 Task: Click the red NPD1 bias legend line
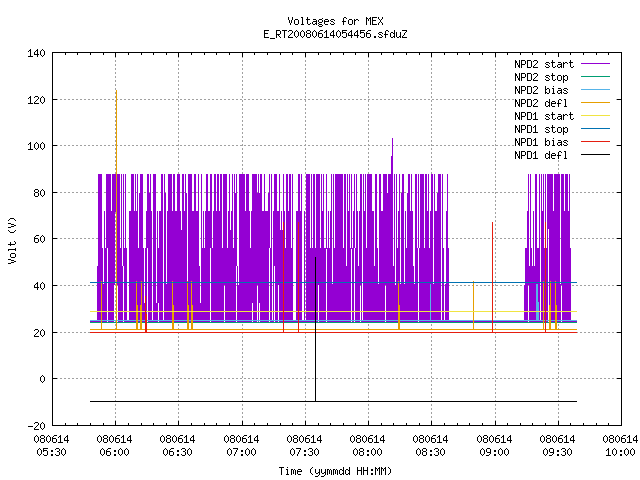pyautogui.click(x=596, y=142)
